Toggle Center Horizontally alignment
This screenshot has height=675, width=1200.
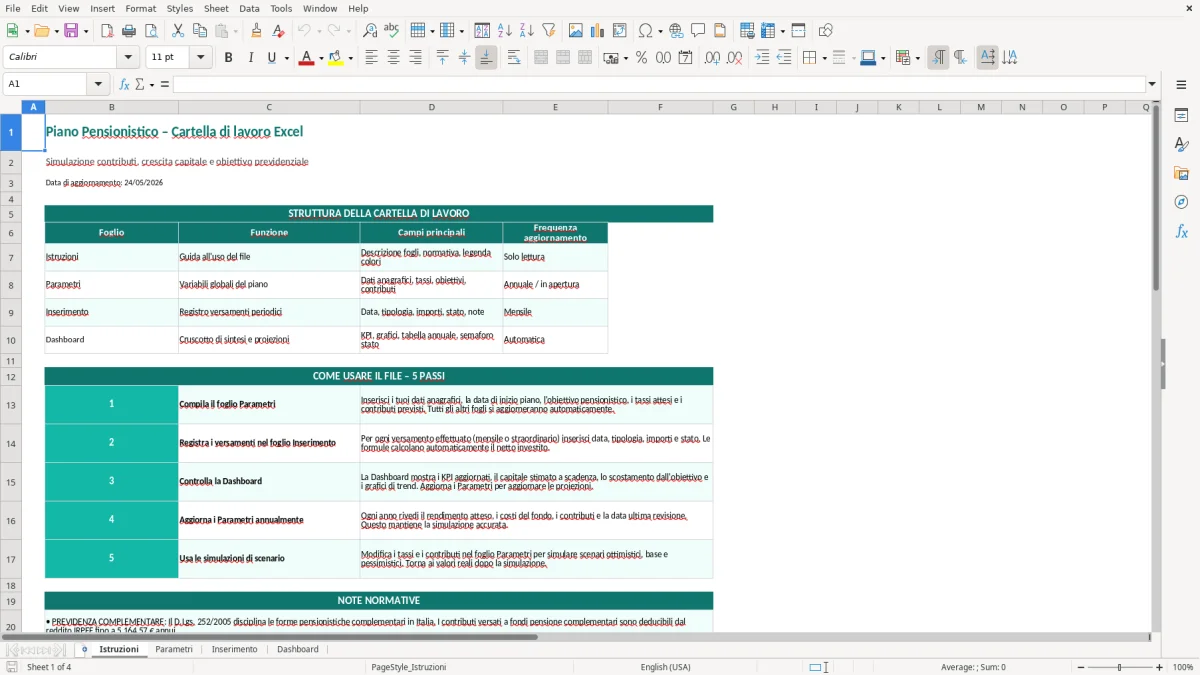click(x=393, y=58)
